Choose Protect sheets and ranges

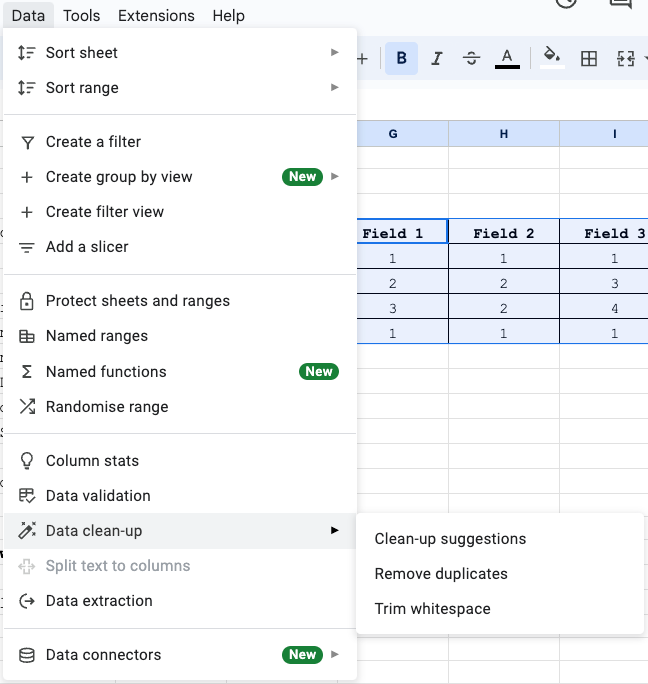tap(180, 301)
